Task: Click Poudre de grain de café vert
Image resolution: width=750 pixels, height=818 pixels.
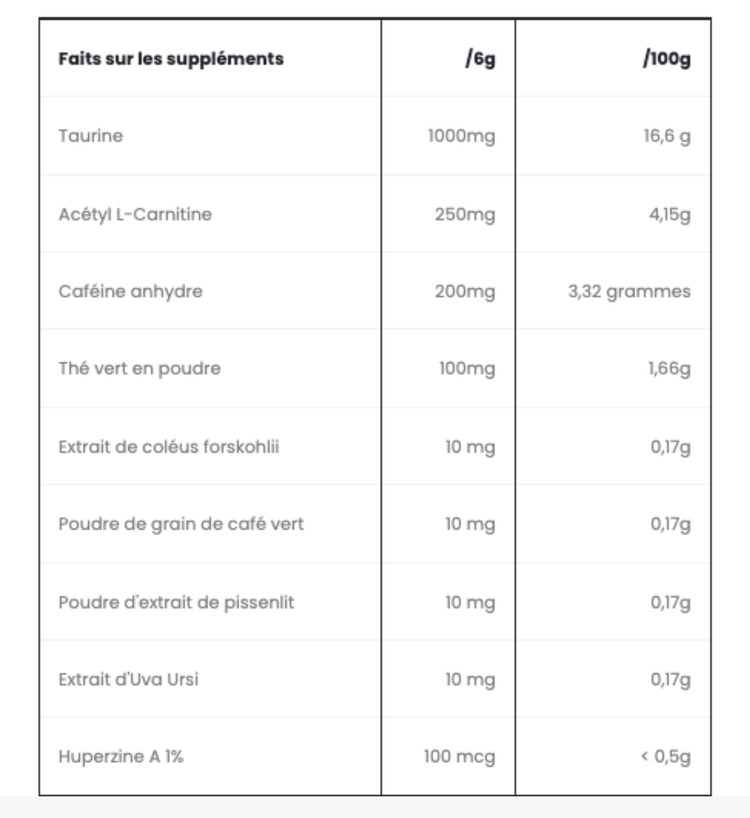Action: pos(181,524)
